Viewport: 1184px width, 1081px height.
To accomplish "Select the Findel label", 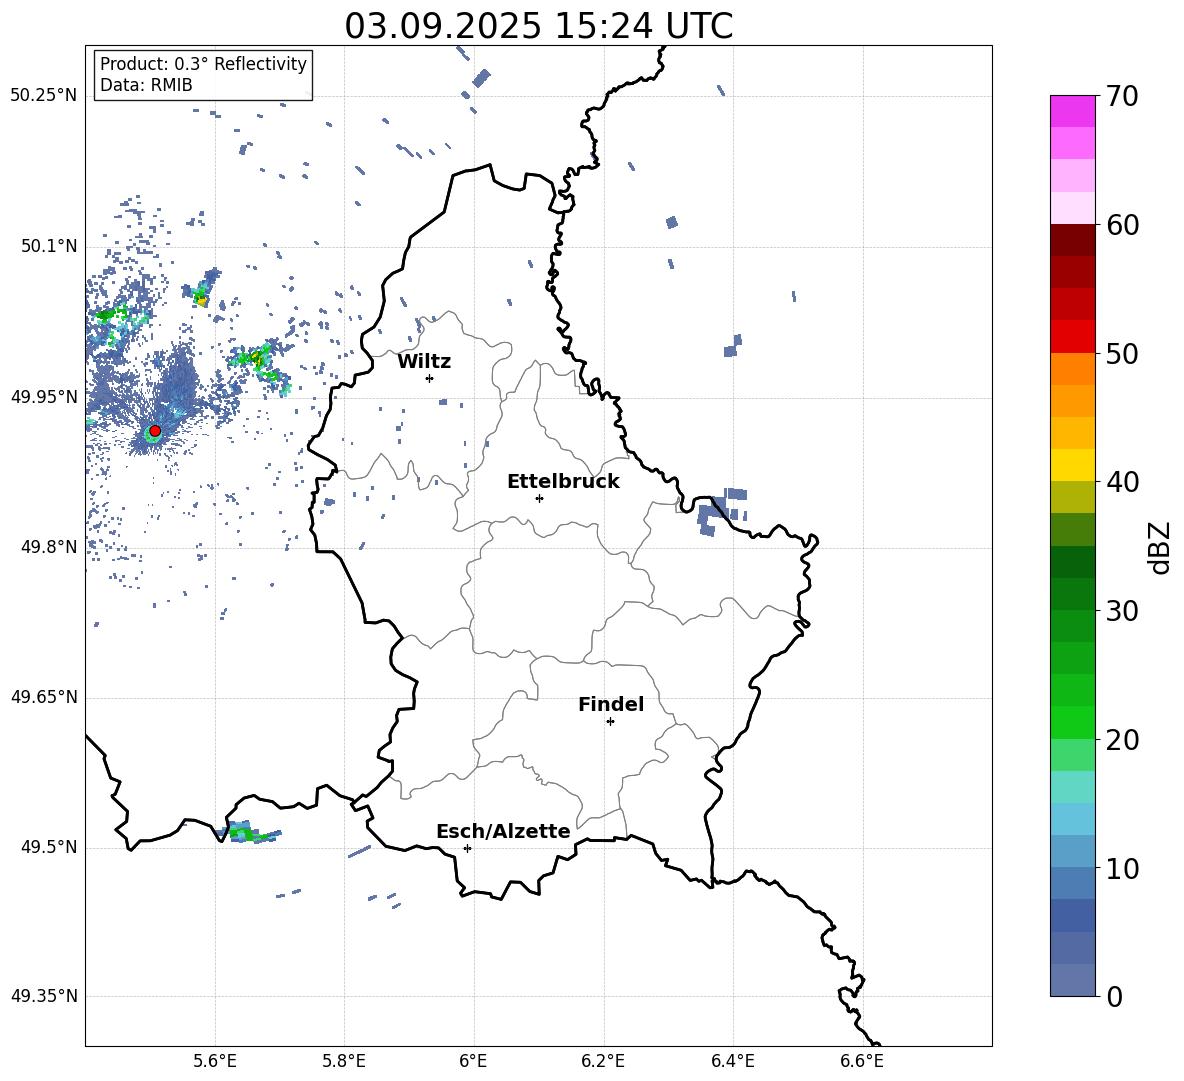I will pyautogui.click(x=611, y=704).
